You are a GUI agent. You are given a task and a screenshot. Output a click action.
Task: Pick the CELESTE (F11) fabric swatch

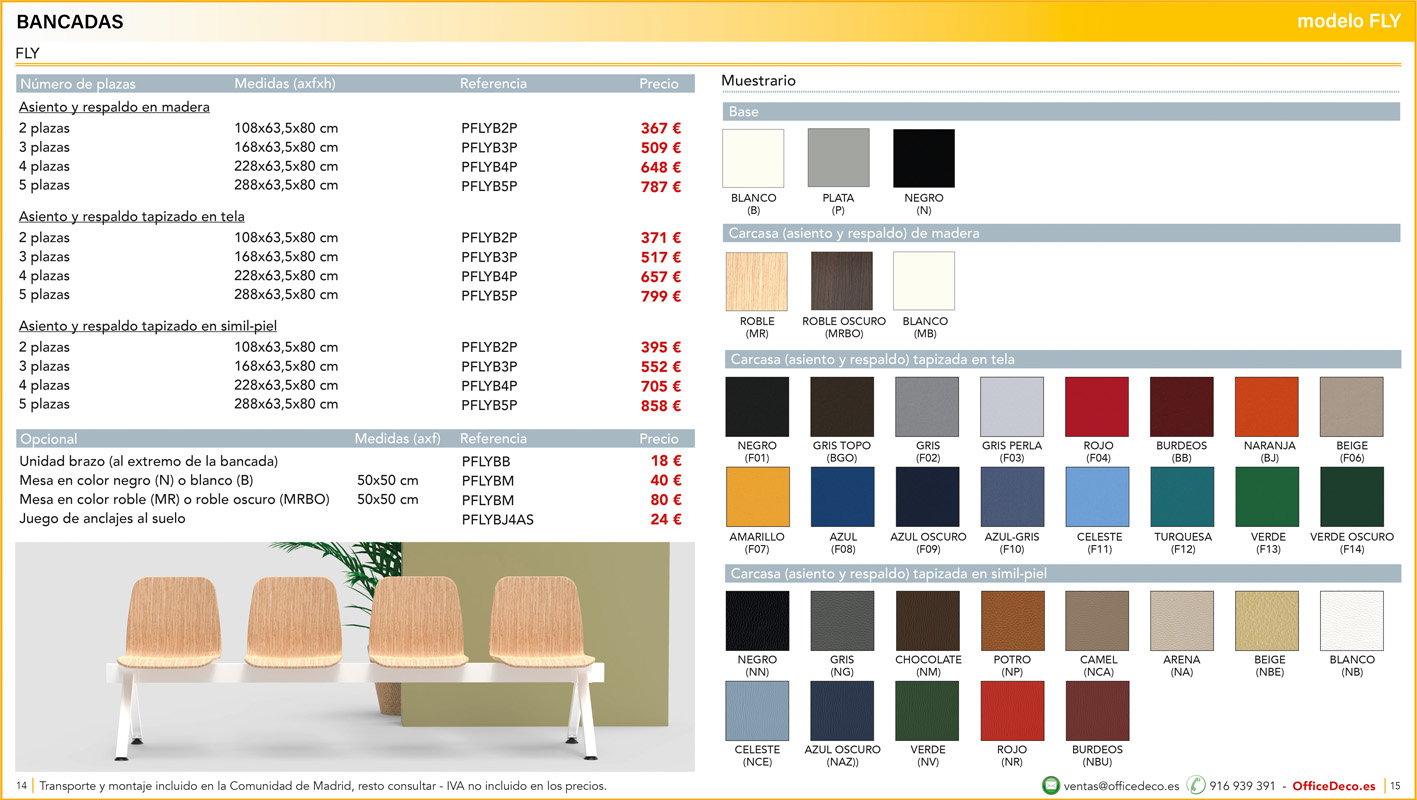click(x=1097, y=497)
